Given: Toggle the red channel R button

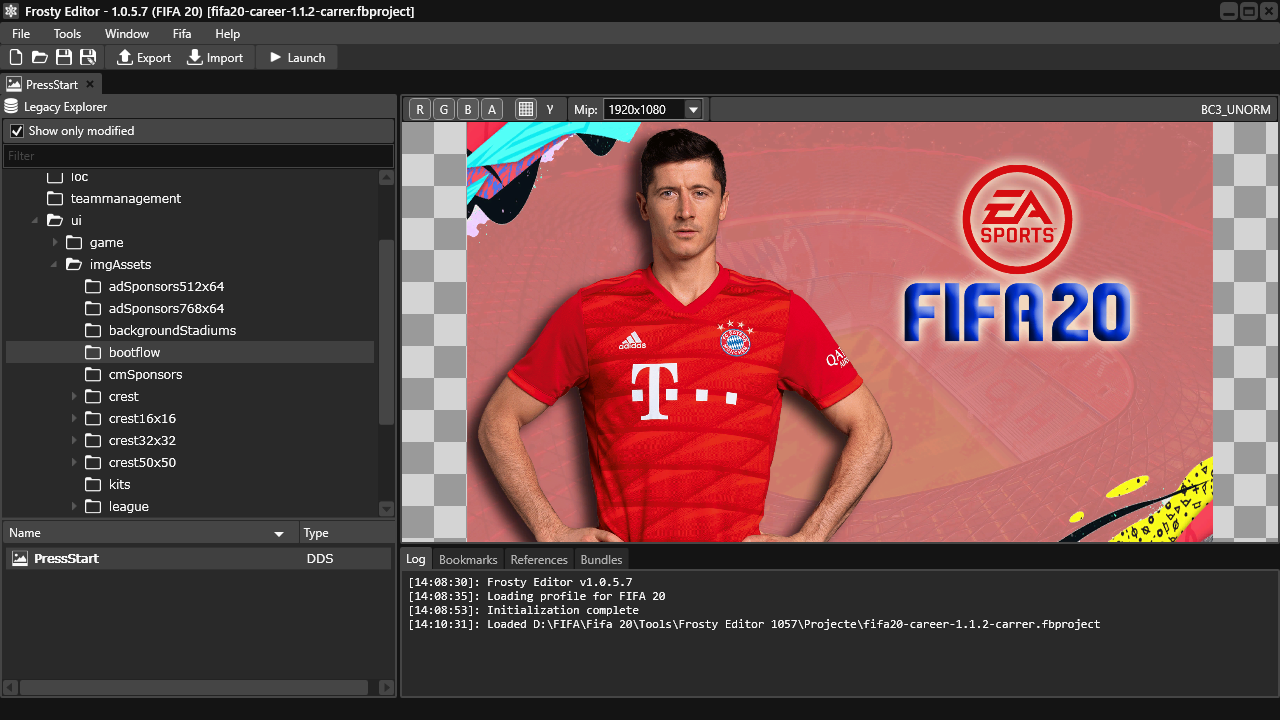Looking at the screenshot, I should click(420, 109).
